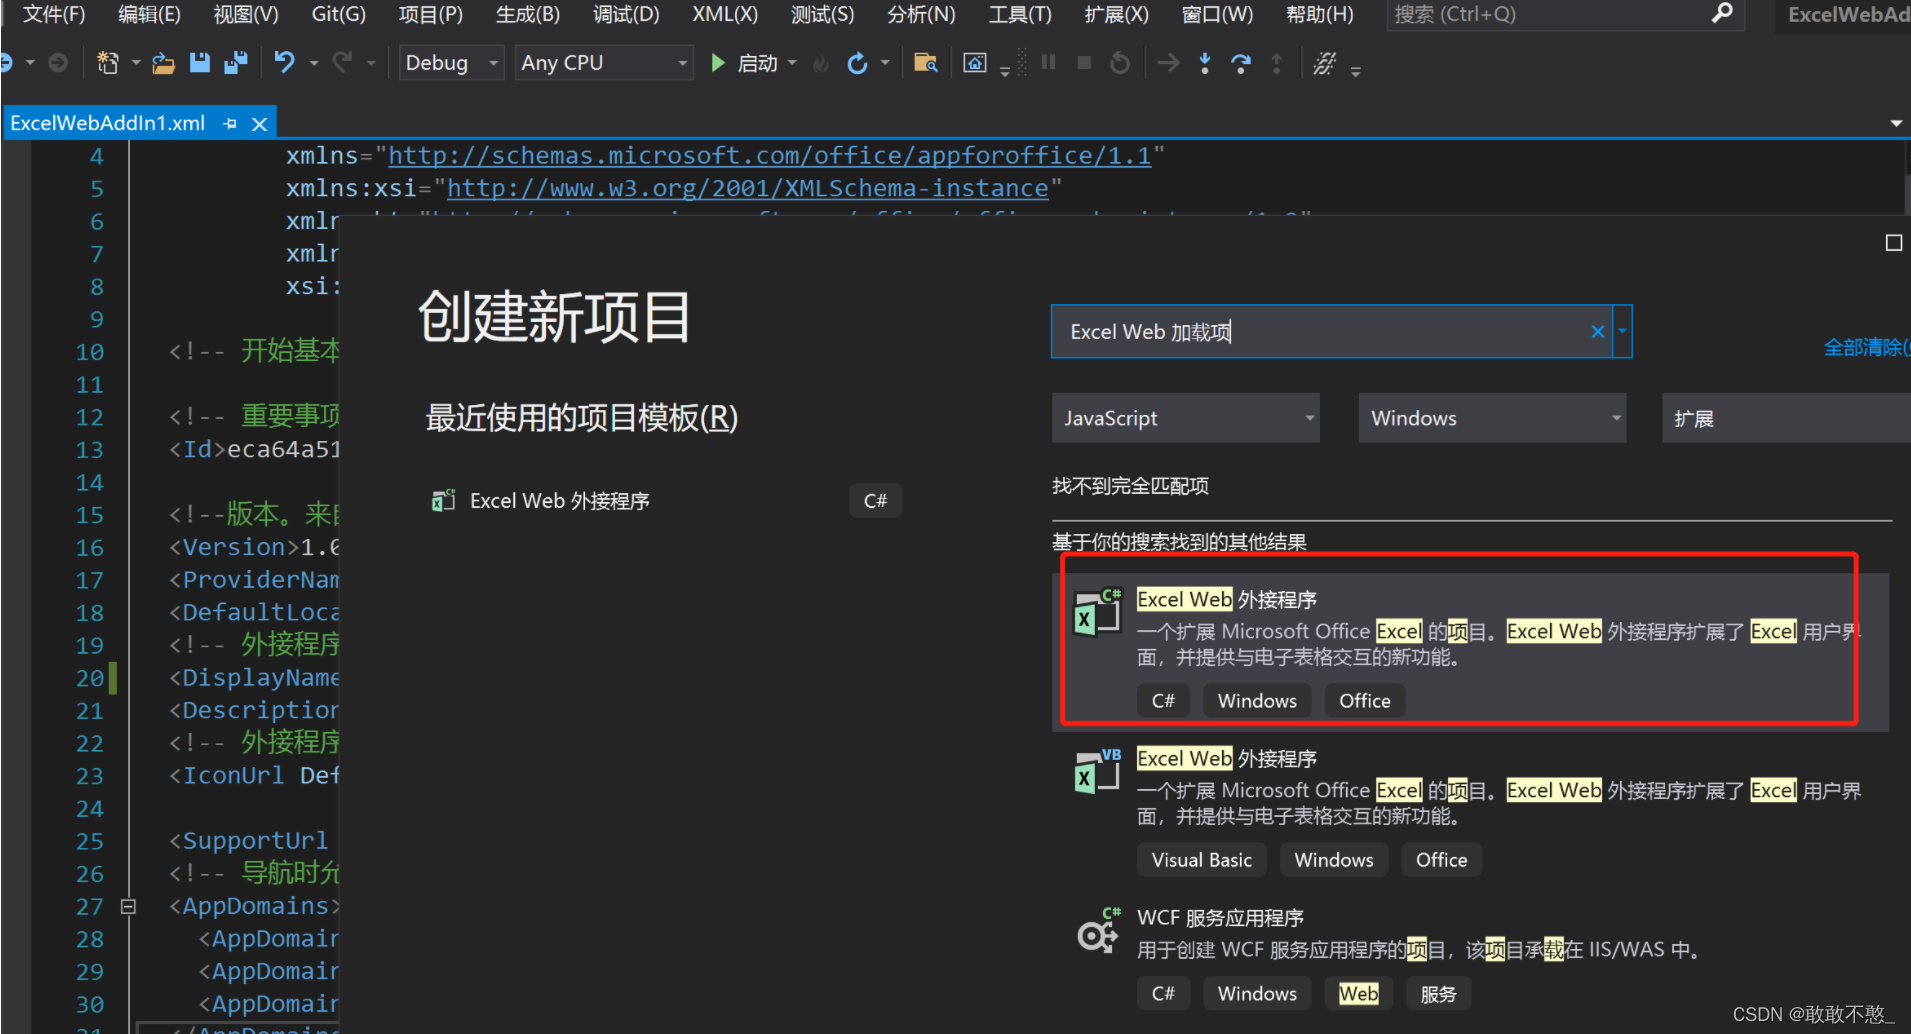Click the redo arrow icon
This screenshot has width=1911, height=1034.
343,63
